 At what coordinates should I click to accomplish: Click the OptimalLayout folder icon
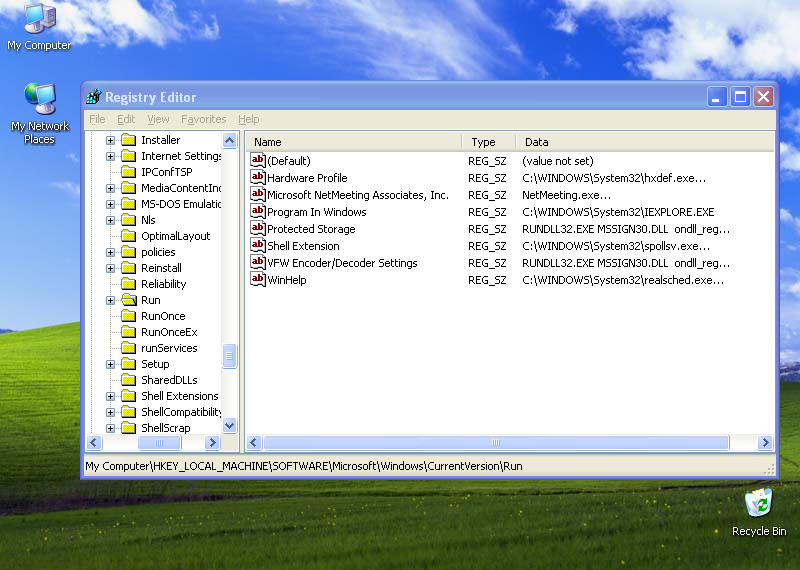point(129,236)
